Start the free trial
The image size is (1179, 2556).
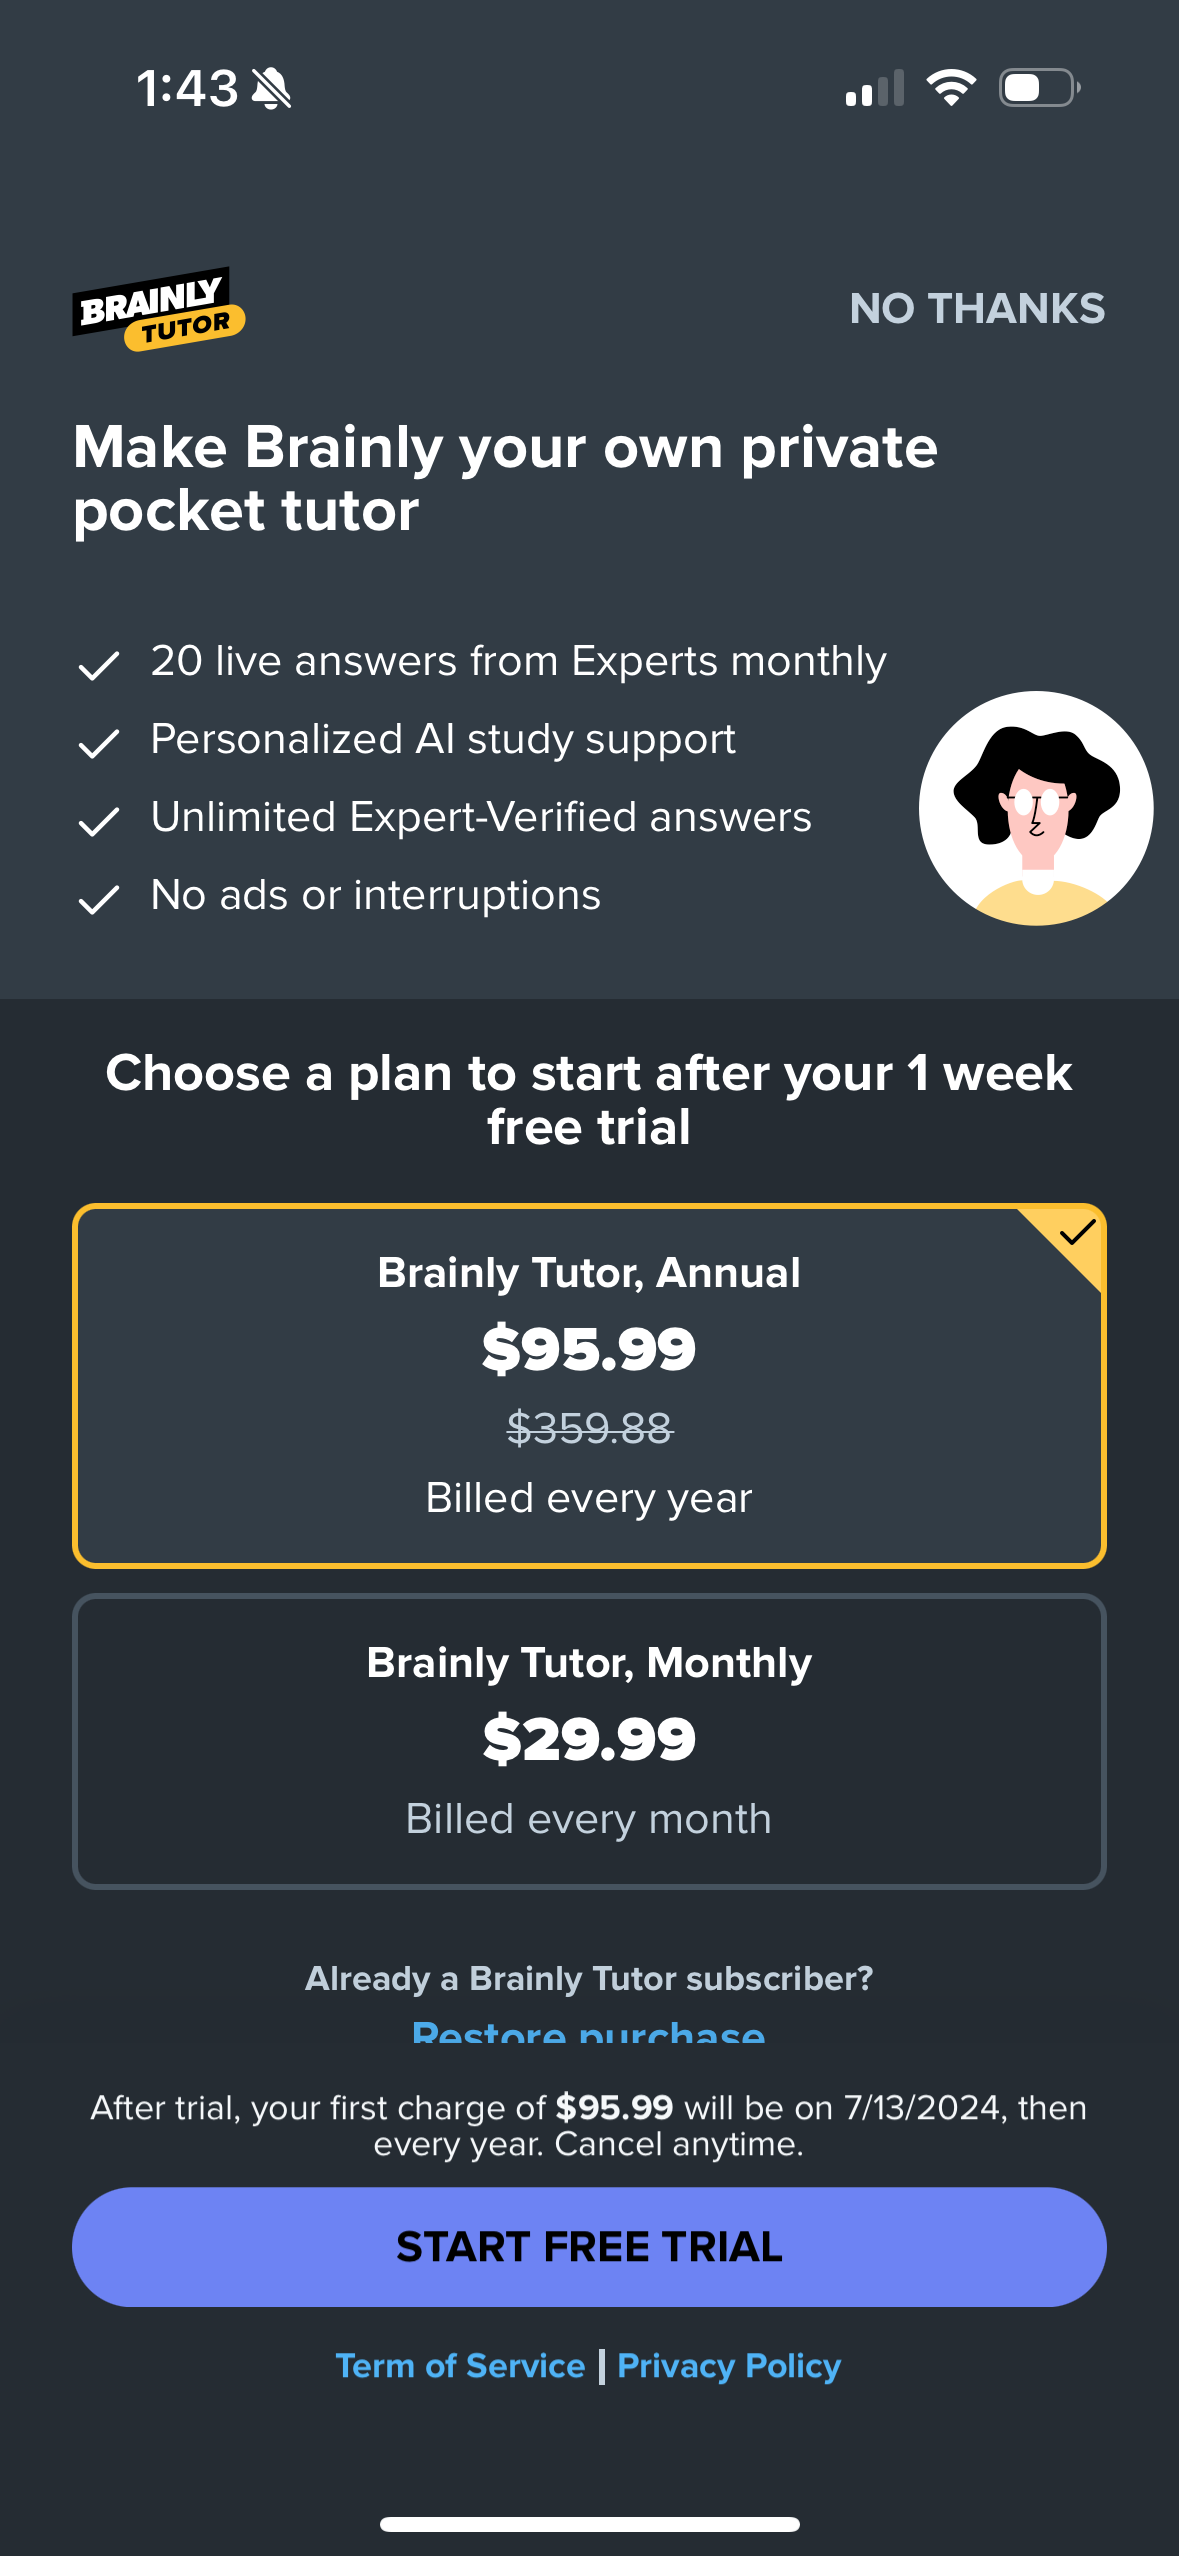click(589, 2246)
